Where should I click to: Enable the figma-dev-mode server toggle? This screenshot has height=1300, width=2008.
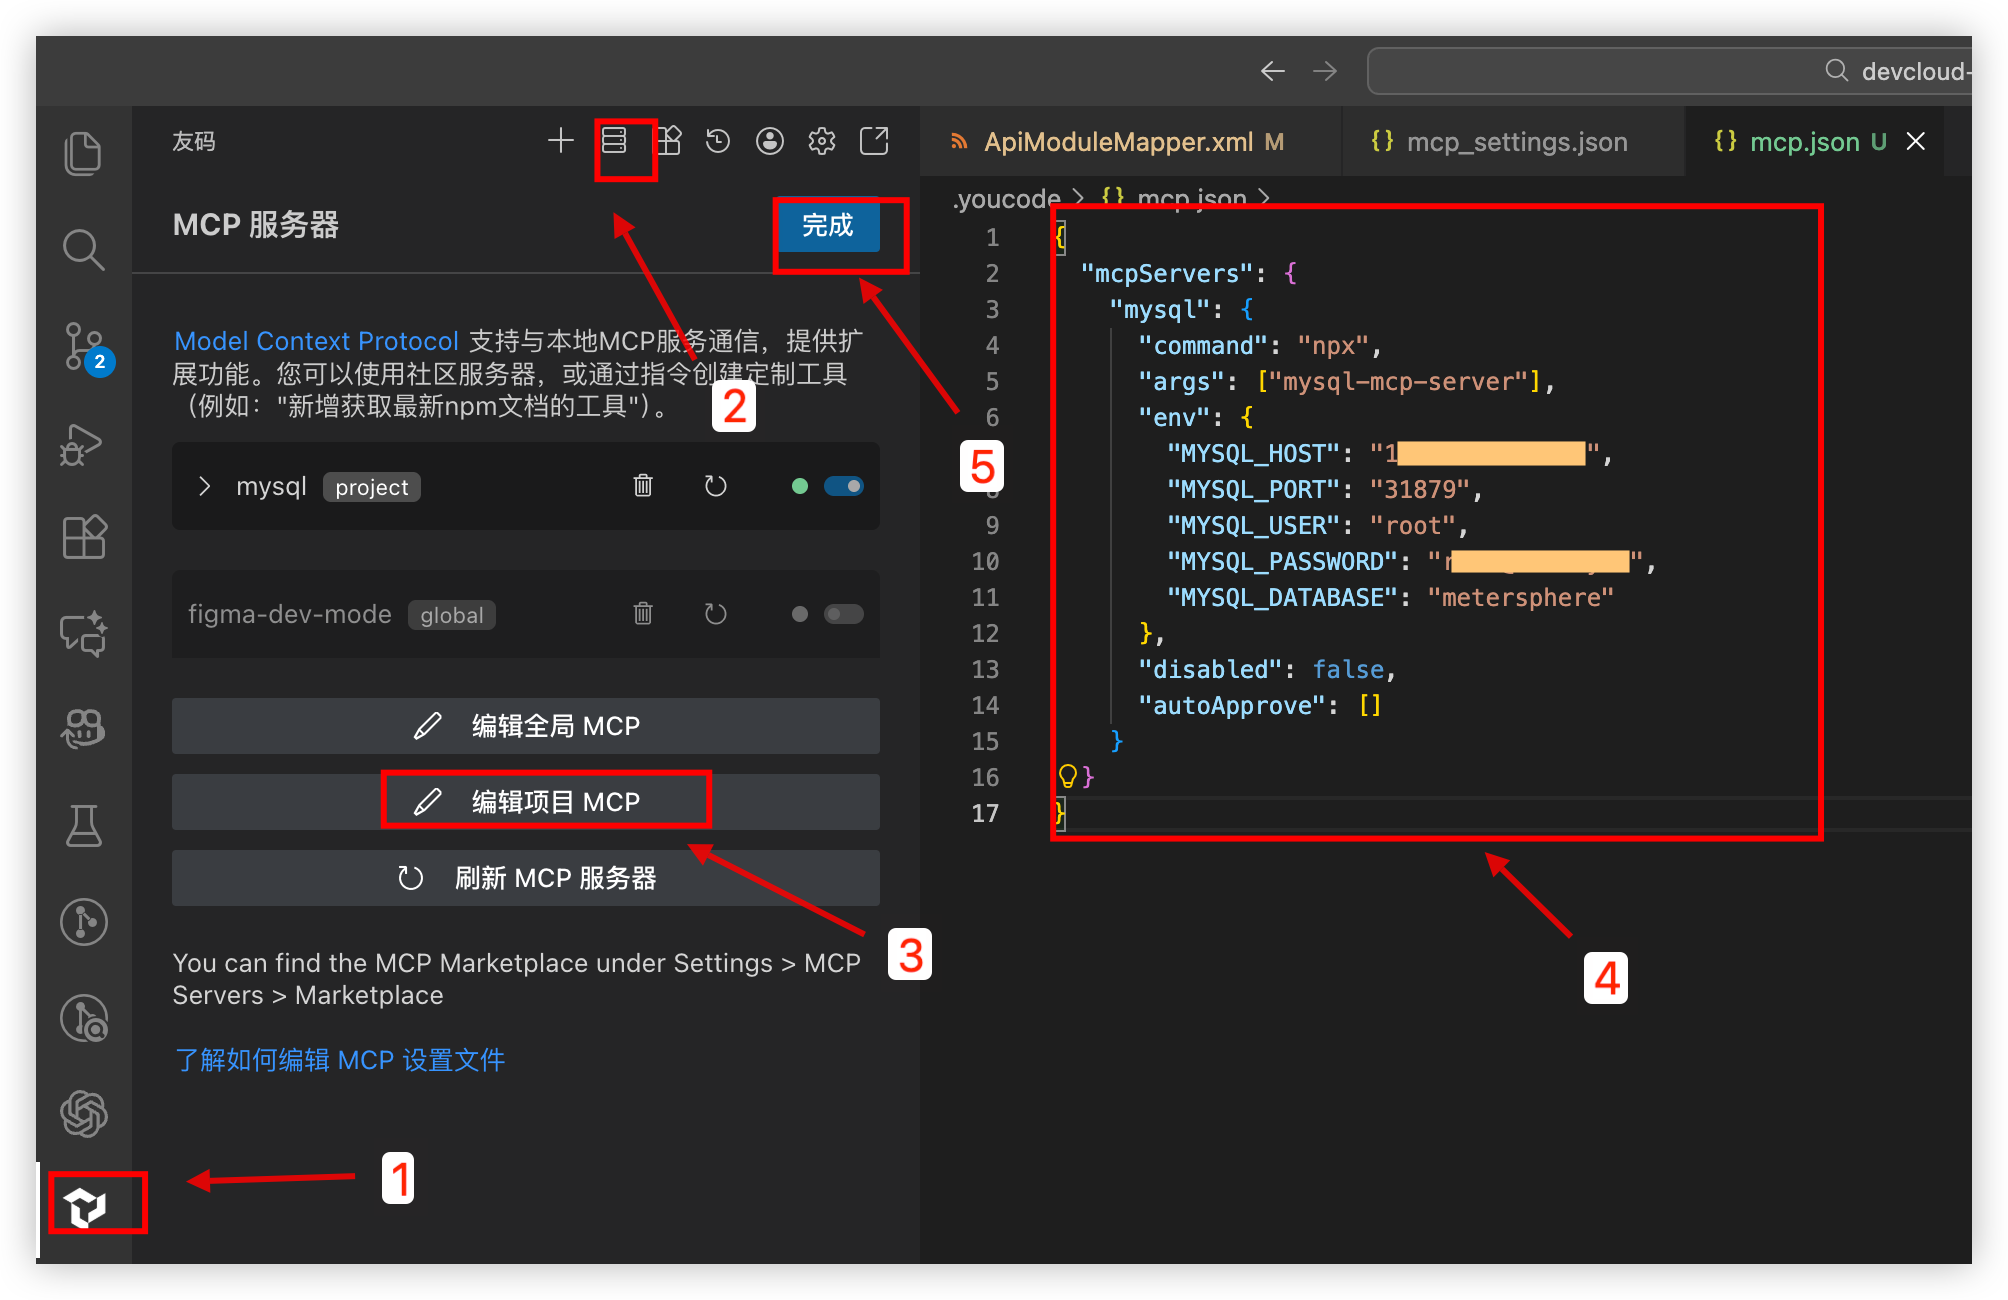pyautogui.click(x=844, y=614)
